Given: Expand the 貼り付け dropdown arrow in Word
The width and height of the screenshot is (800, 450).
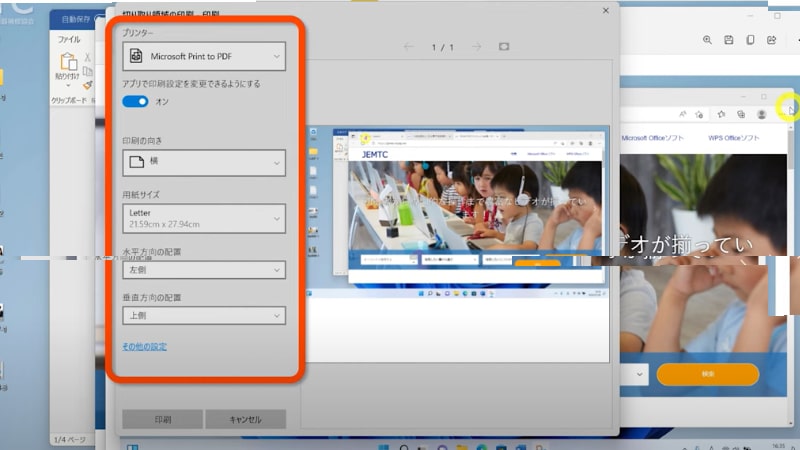Looking at the screenshot, I should (x=68, y=85).
